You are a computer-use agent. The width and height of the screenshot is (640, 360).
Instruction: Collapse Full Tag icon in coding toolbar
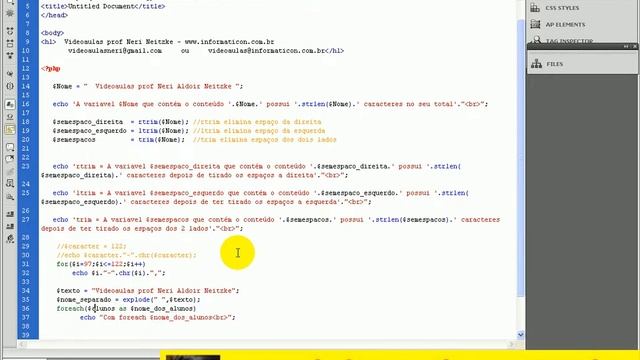click(10, 31)
